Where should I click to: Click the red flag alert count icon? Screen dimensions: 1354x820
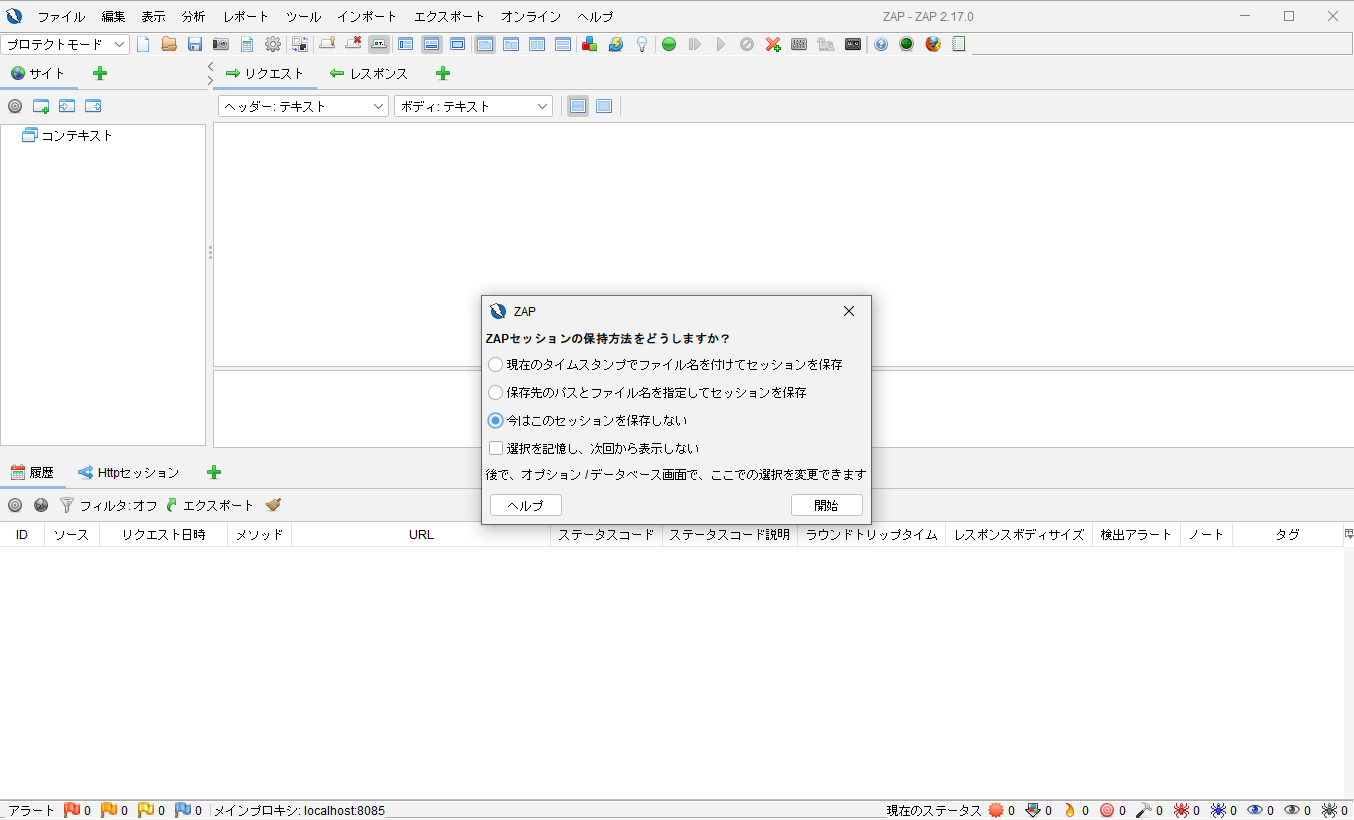tap(72, 810)
